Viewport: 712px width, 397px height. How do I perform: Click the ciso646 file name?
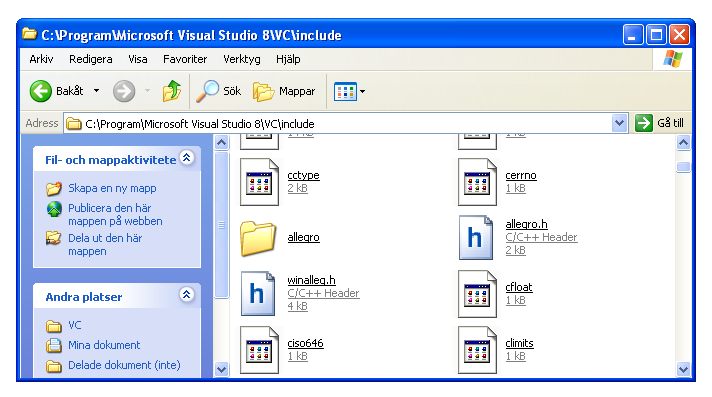click(305, 343)
